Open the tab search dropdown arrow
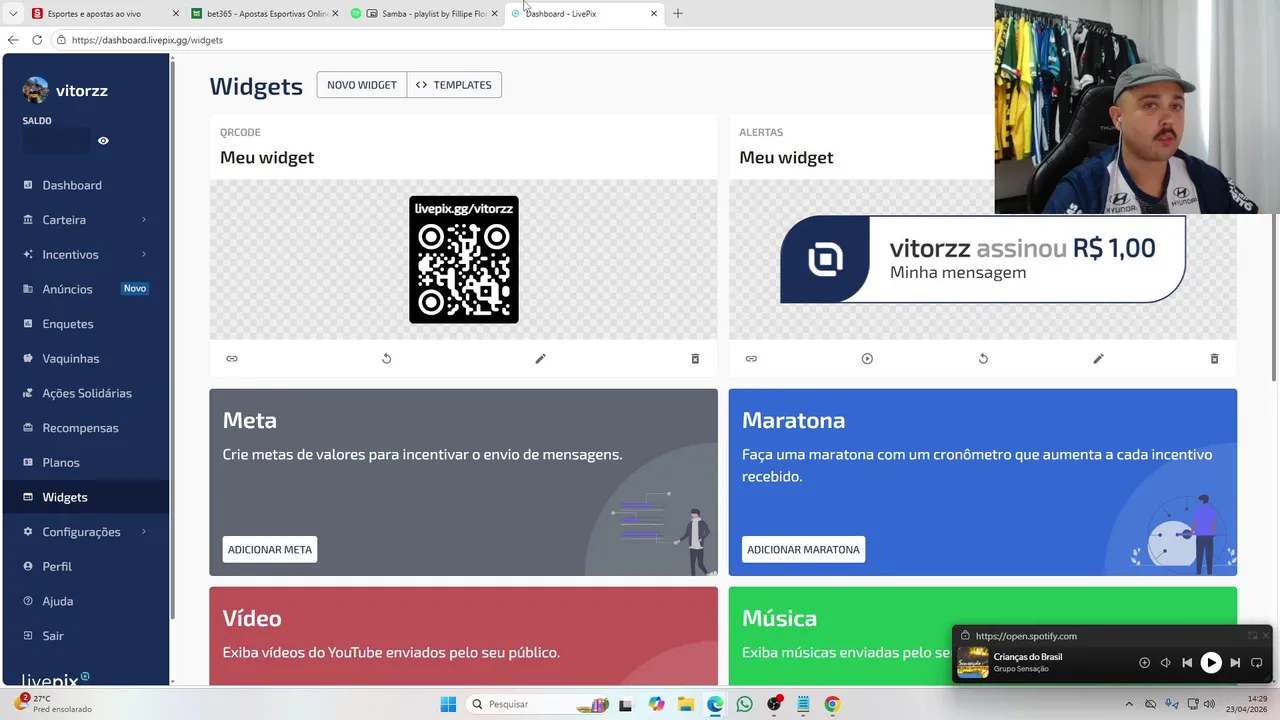Screen dimensions: 1280x720 [x=12, y=14]
